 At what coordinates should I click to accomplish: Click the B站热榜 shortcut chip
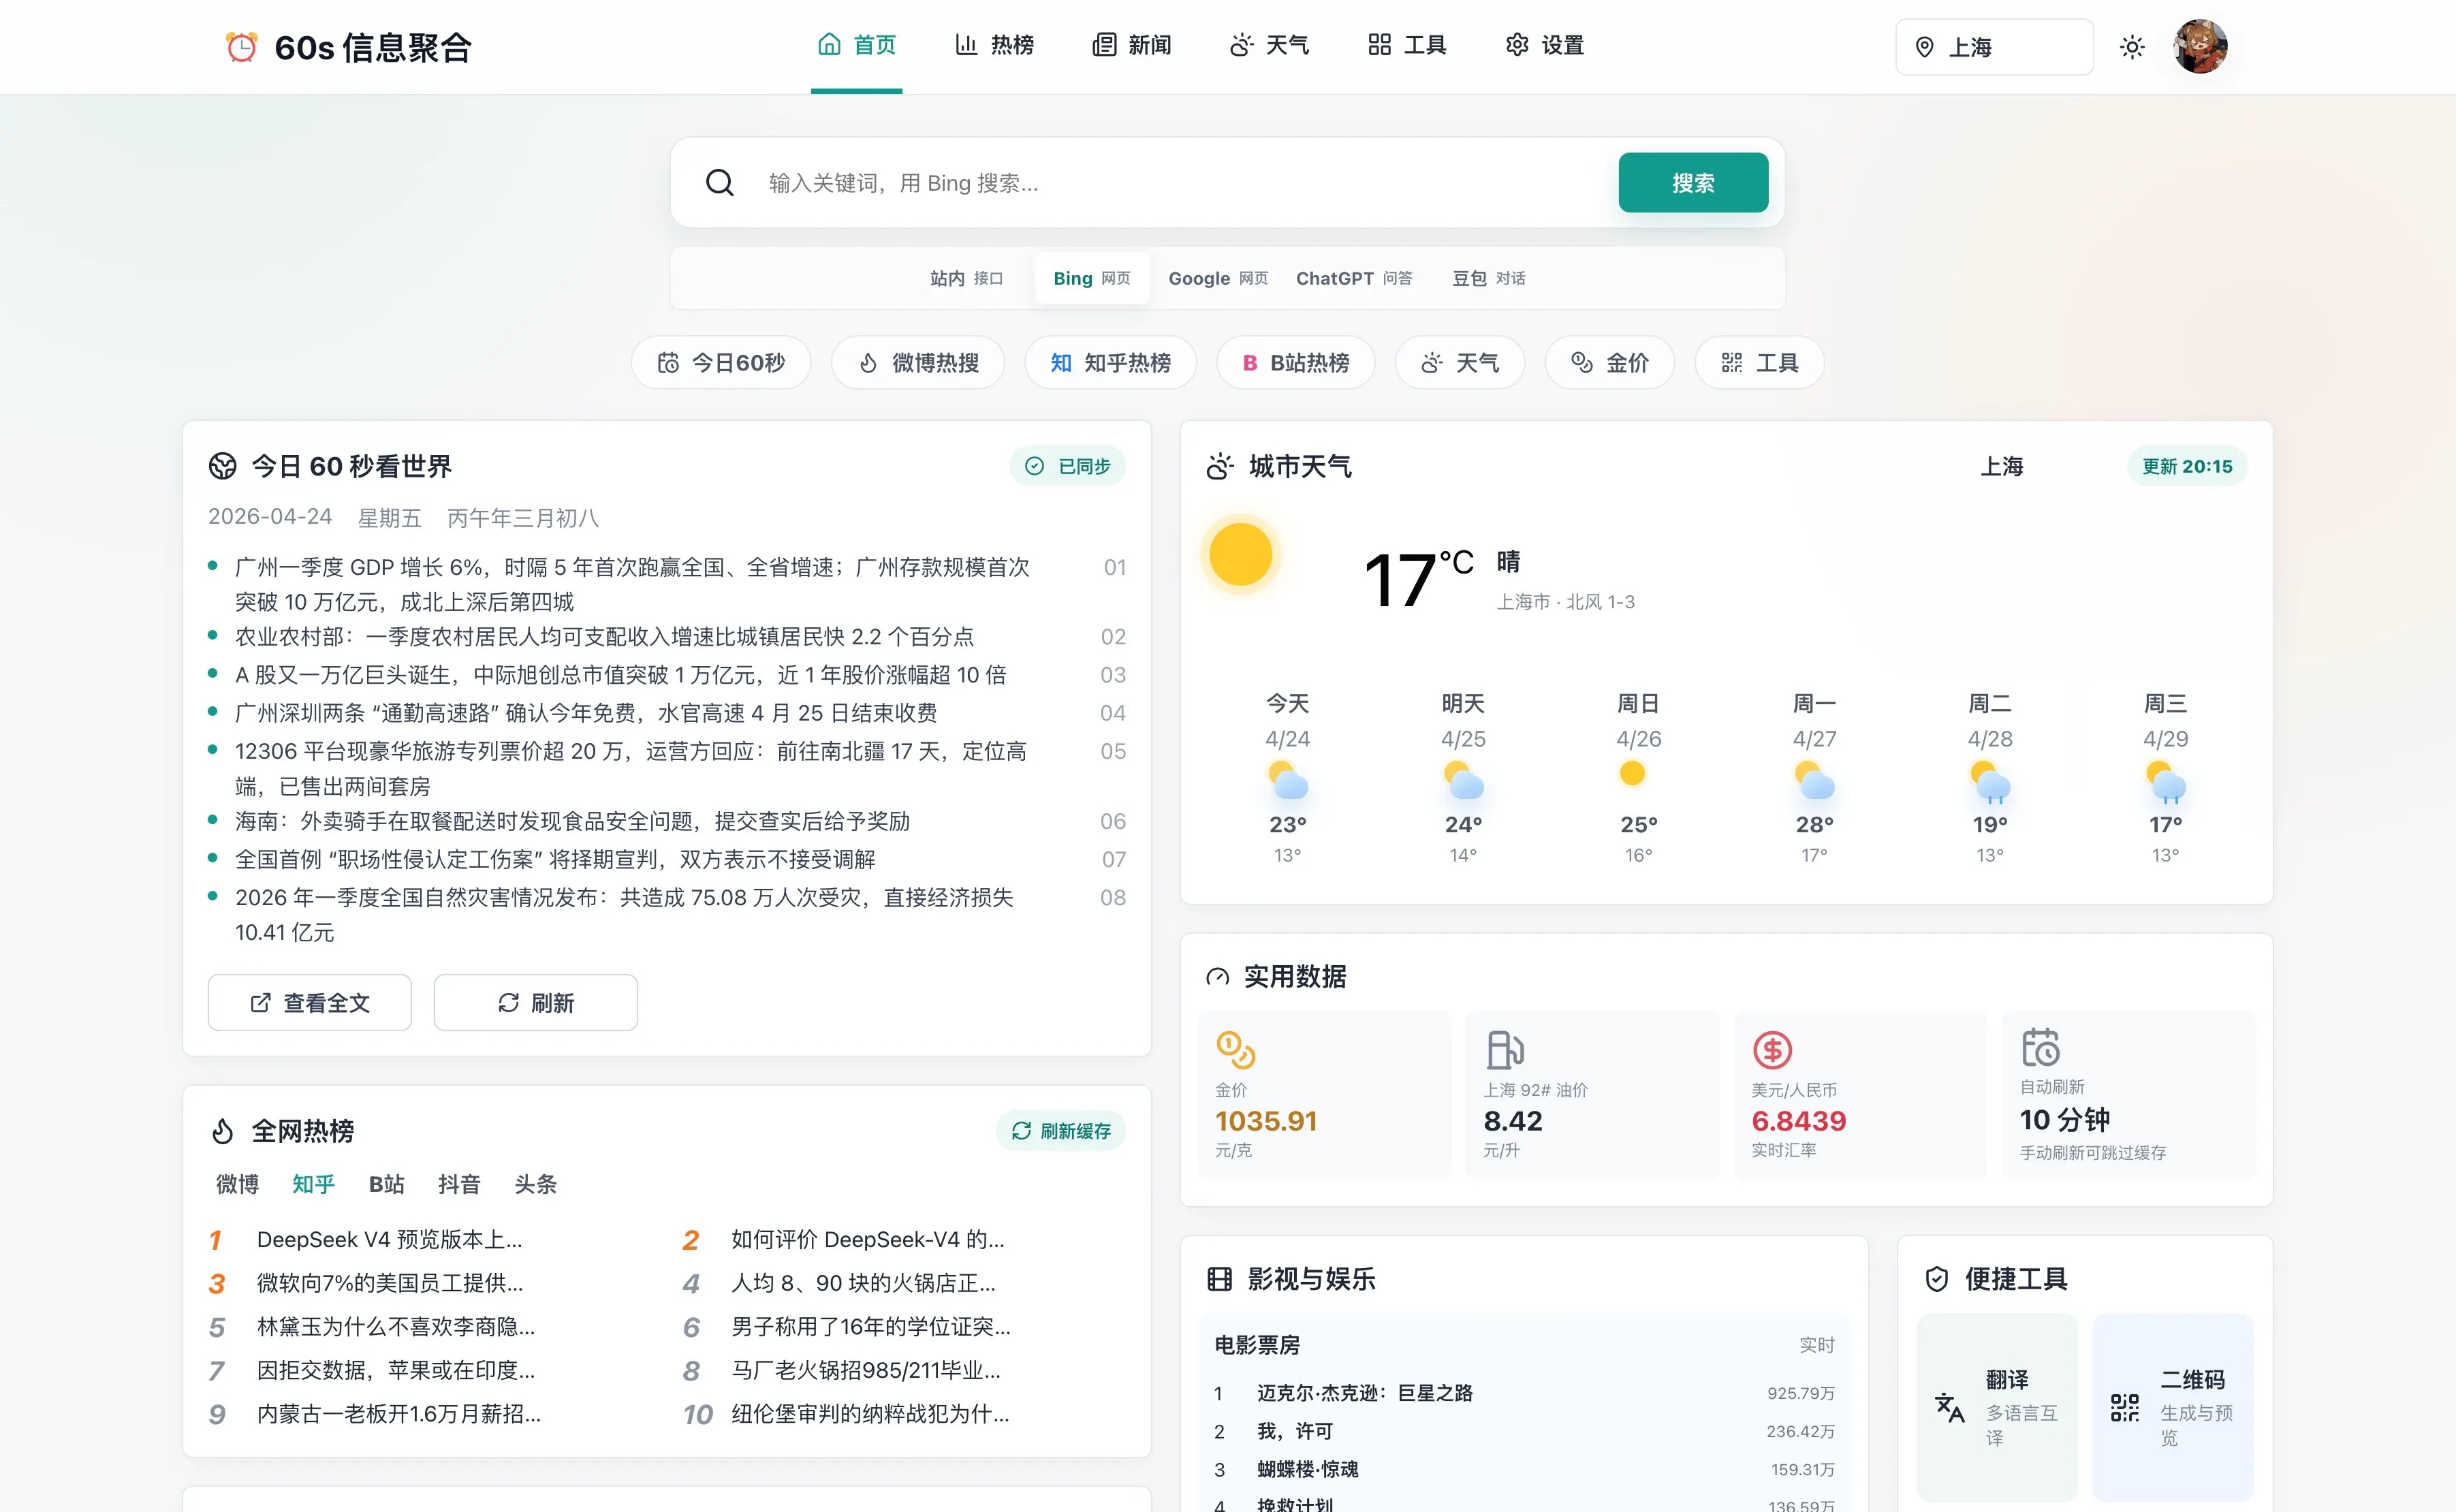1295,363
